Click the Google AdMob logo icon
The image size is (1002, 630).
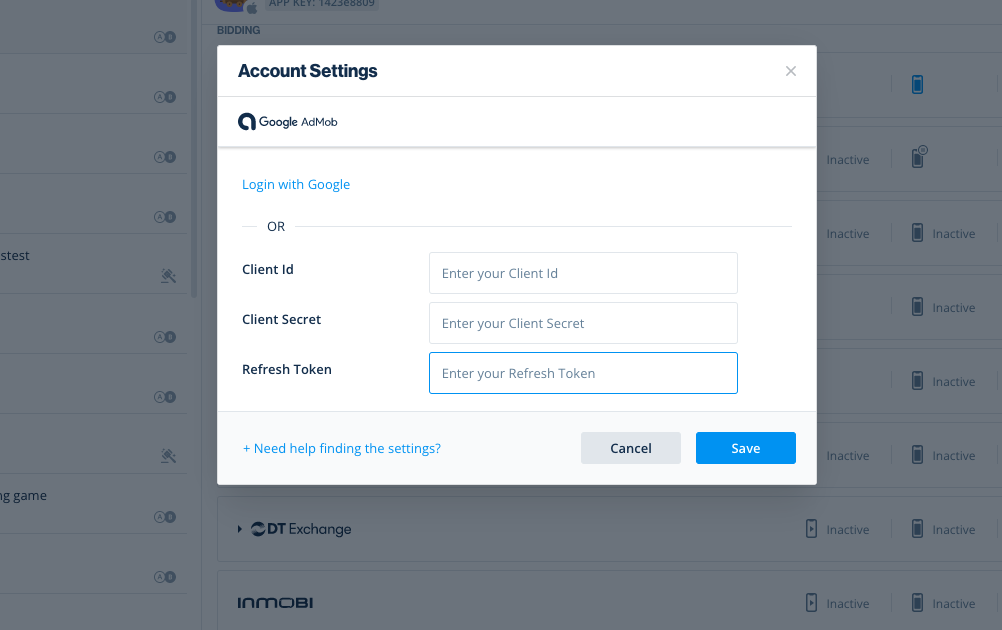coord(247,121)
